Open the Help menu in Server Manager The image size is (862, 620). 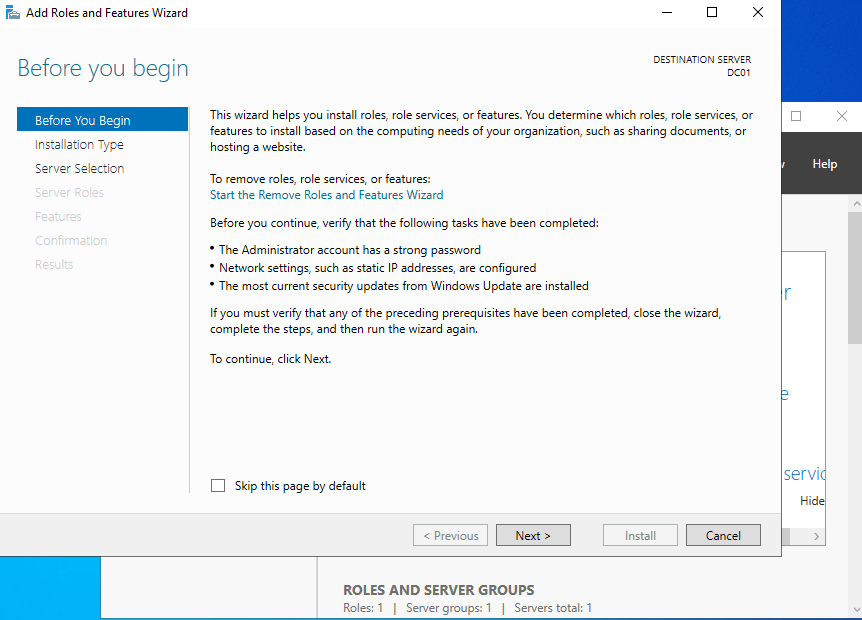click(x=824, y=164)
